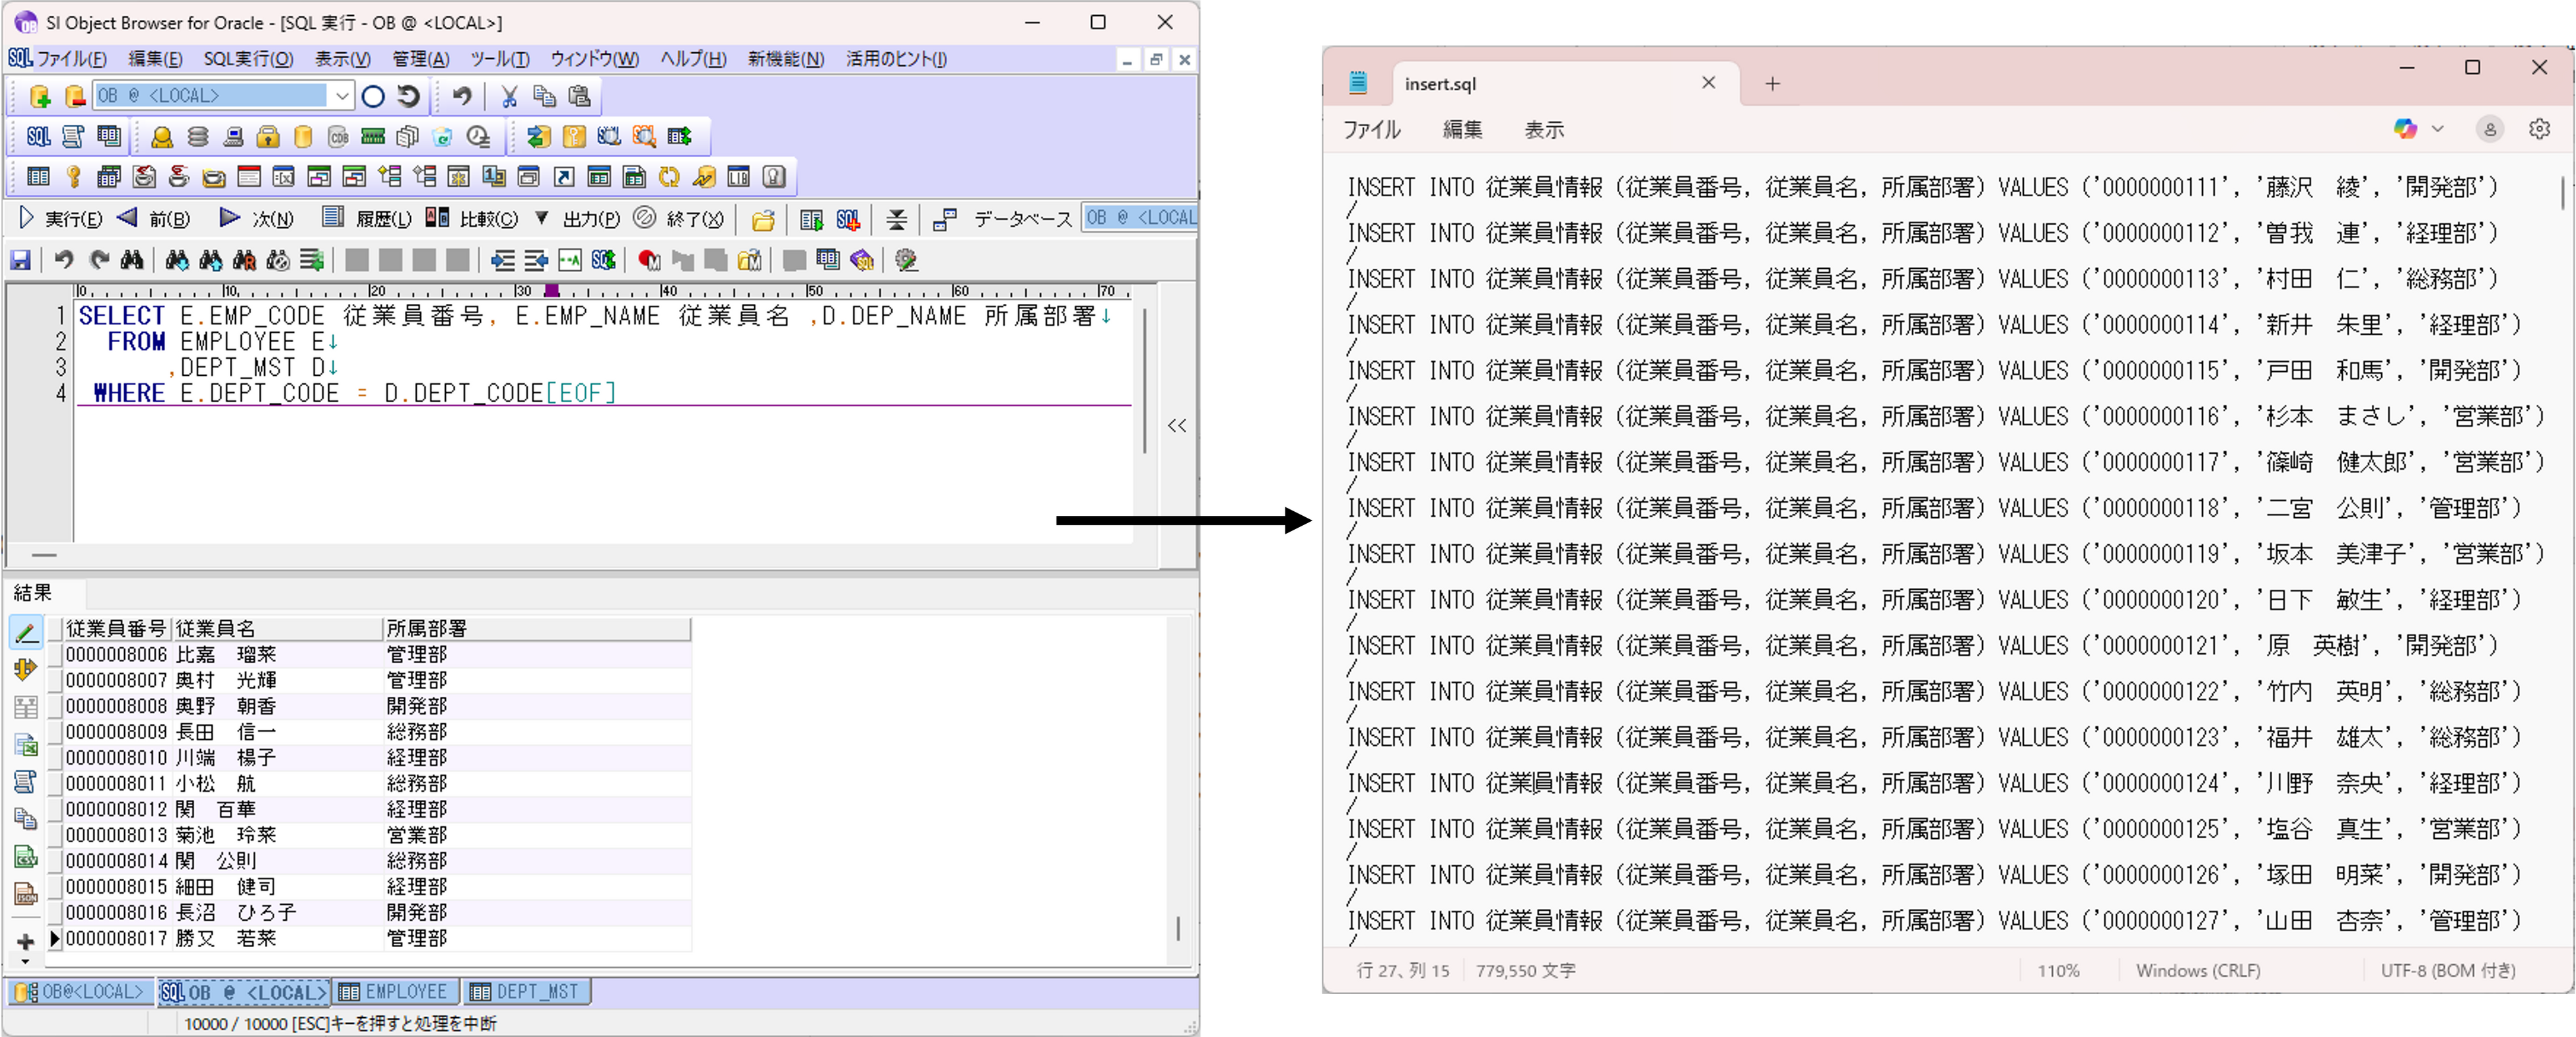Click the new database connection icon

pyautogui.click(x=39, y=96)
